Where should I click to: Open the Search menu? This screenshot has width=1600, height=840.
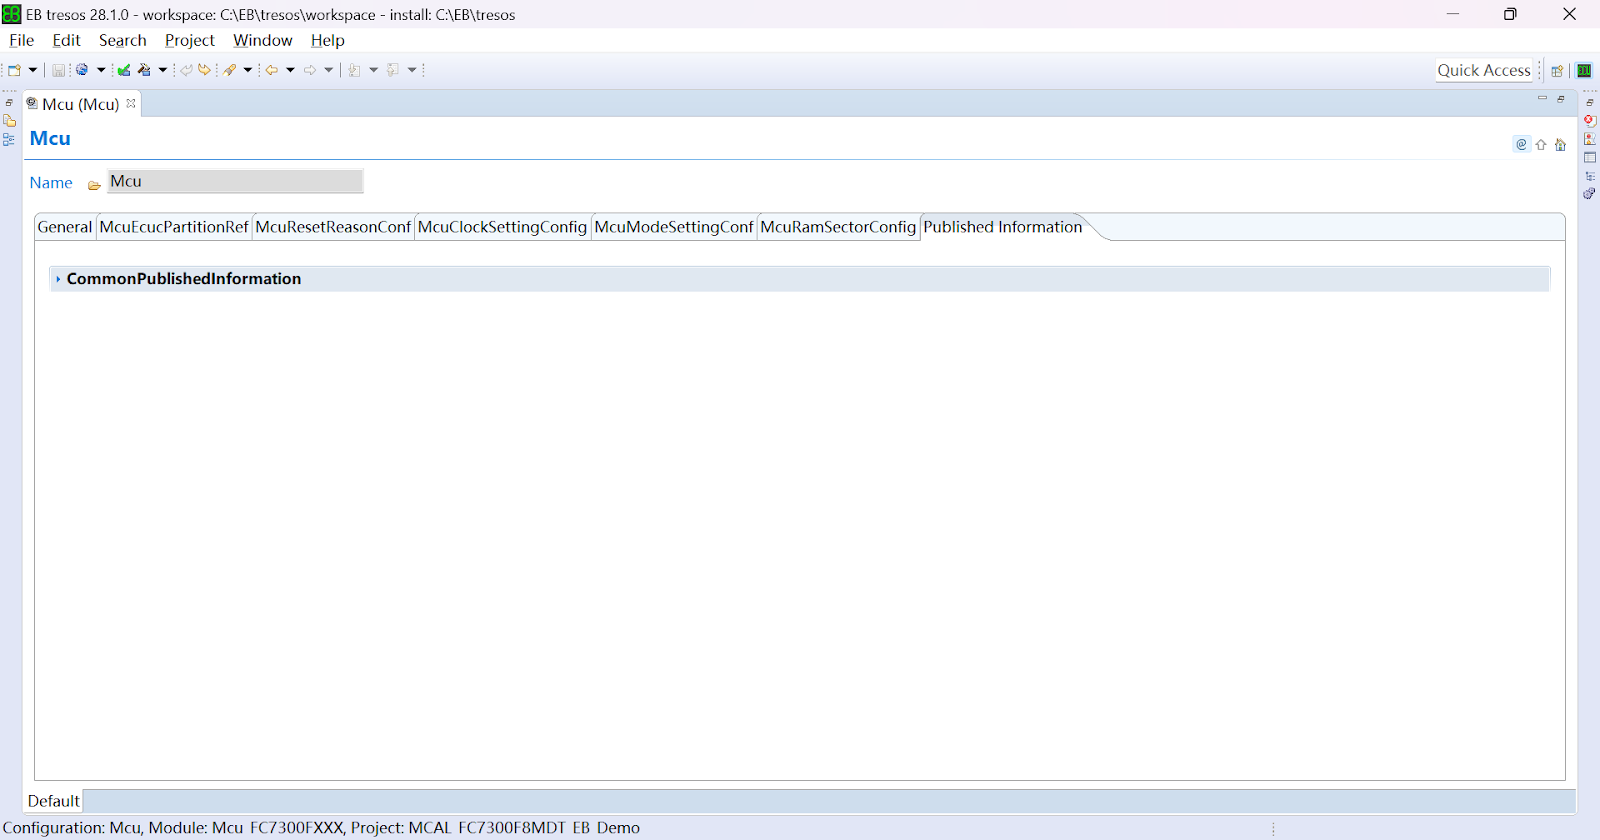(123, 40)
